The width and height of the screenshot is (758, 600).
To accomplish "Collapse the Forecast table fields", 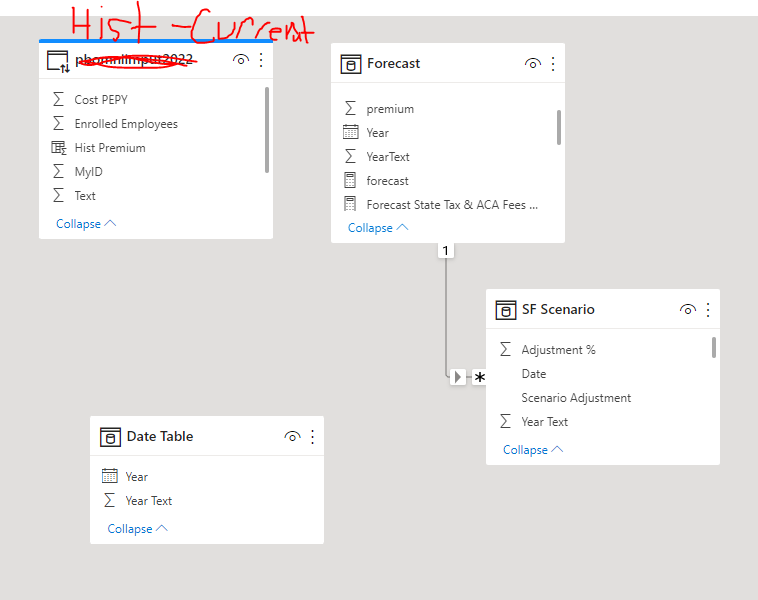I will [378, 228].
